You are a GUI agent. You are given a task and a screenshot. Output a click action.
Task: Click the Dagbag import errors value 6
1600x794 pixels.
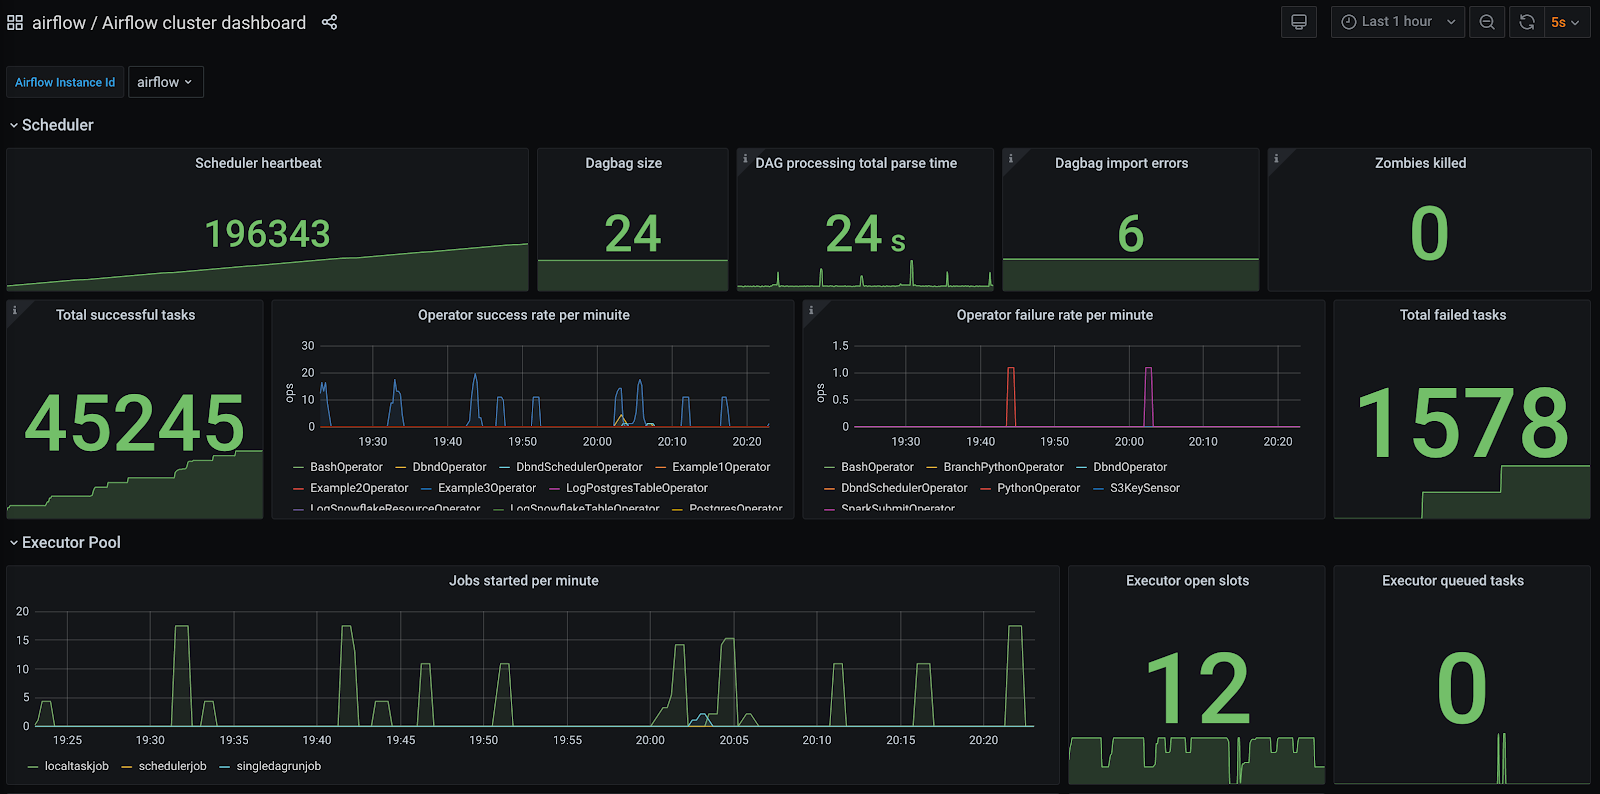point(1131,234)
